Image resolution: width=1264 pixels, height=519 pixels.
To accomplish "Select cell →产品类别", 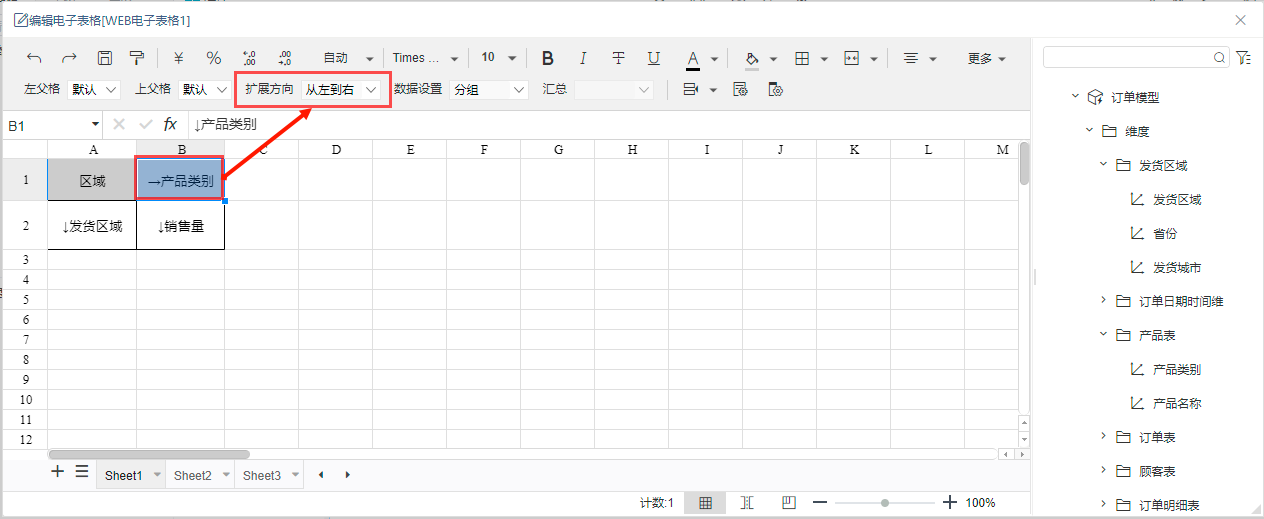I will click(x=180, y=181).
